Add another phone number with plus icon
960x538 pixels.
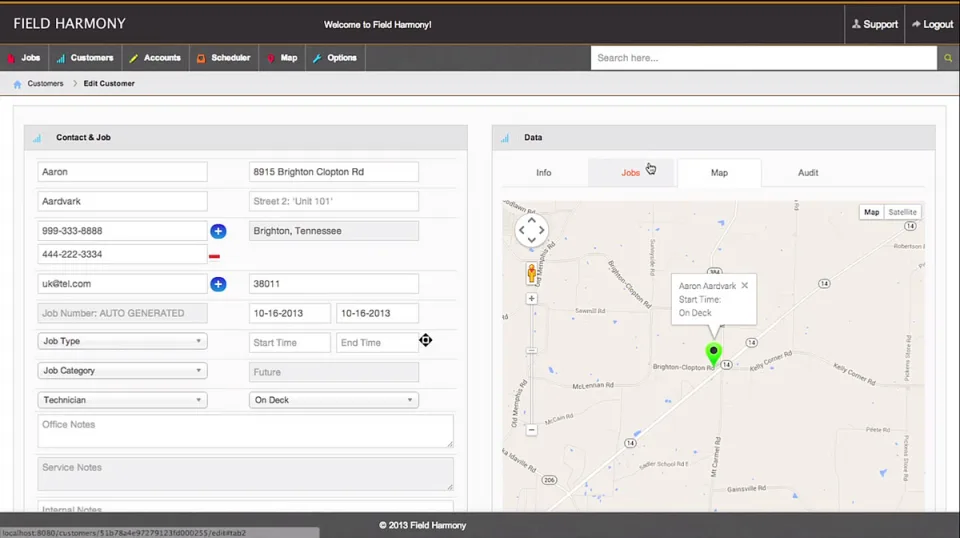pyautogui.click(x=218, y=231)
